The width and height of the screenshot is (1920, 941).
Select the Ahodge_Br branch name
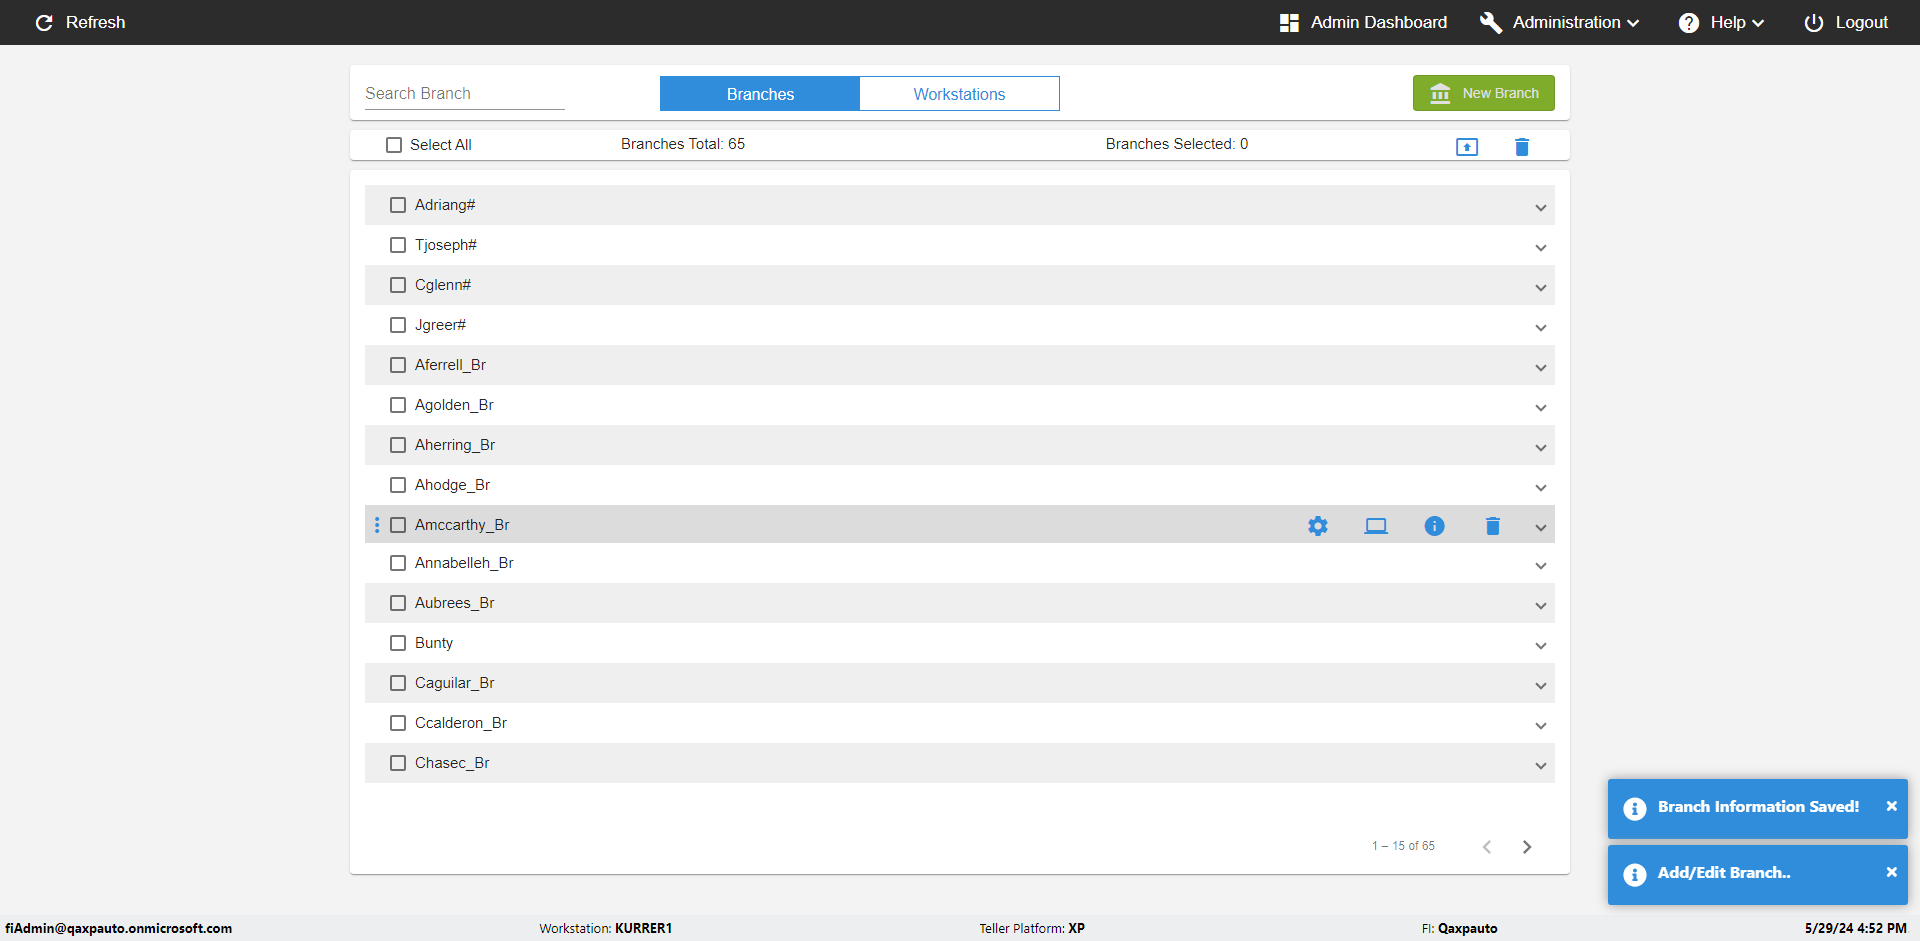452,485
